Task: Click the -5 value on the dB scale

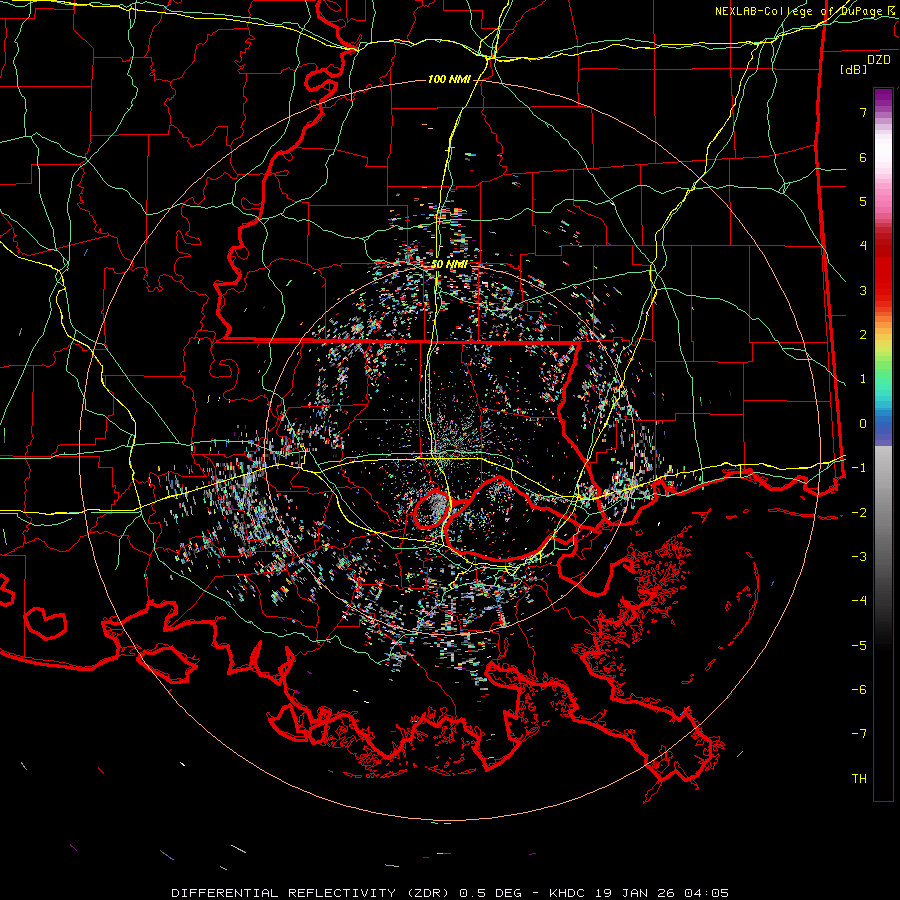Action: [x=859, y=646]
